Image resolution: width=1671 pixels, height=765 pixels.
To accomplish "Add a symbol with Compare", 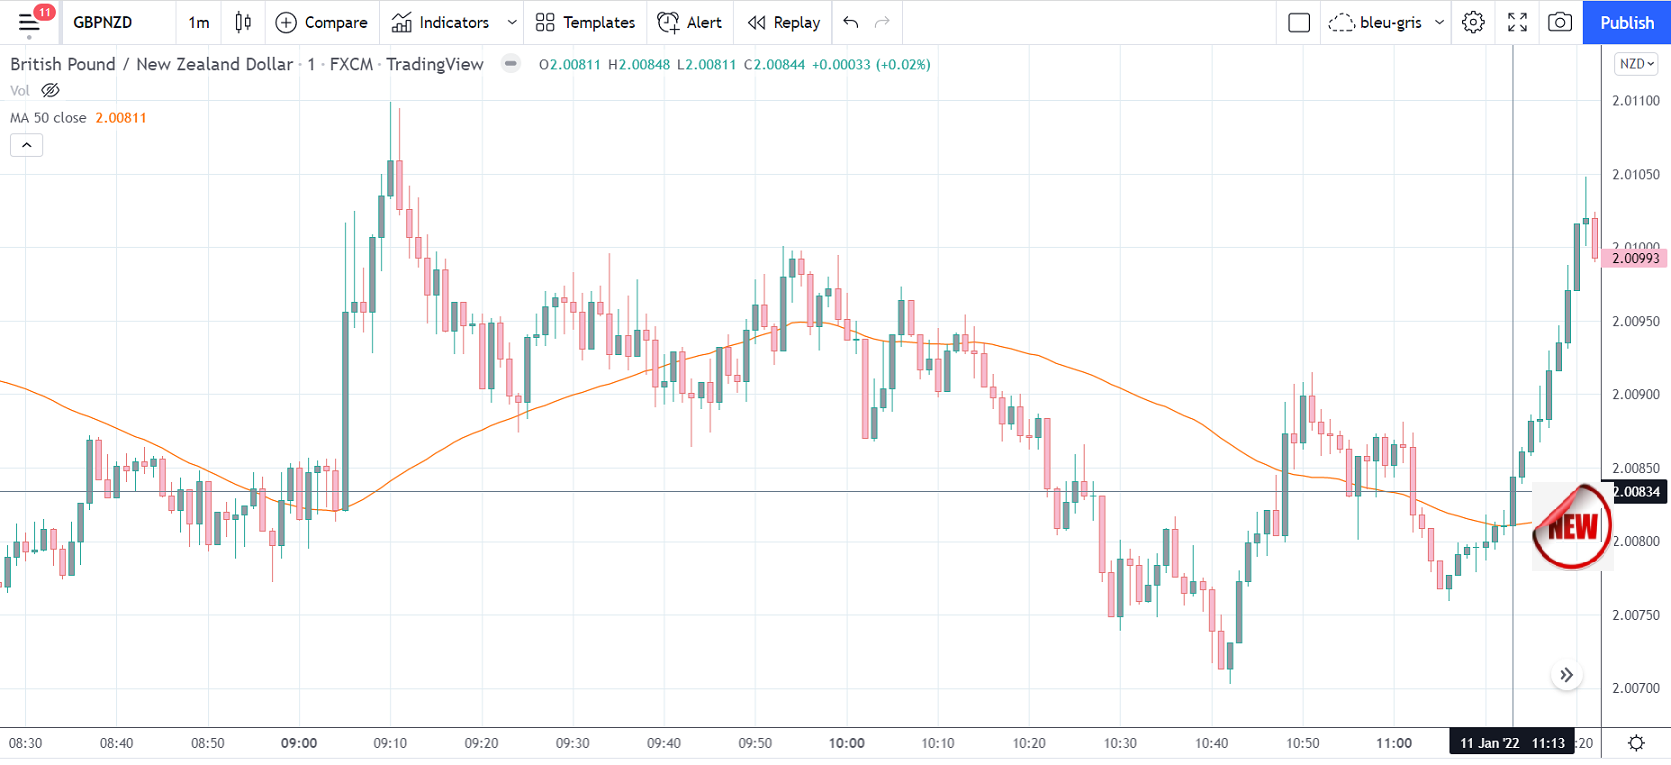I will pos(322,22).
